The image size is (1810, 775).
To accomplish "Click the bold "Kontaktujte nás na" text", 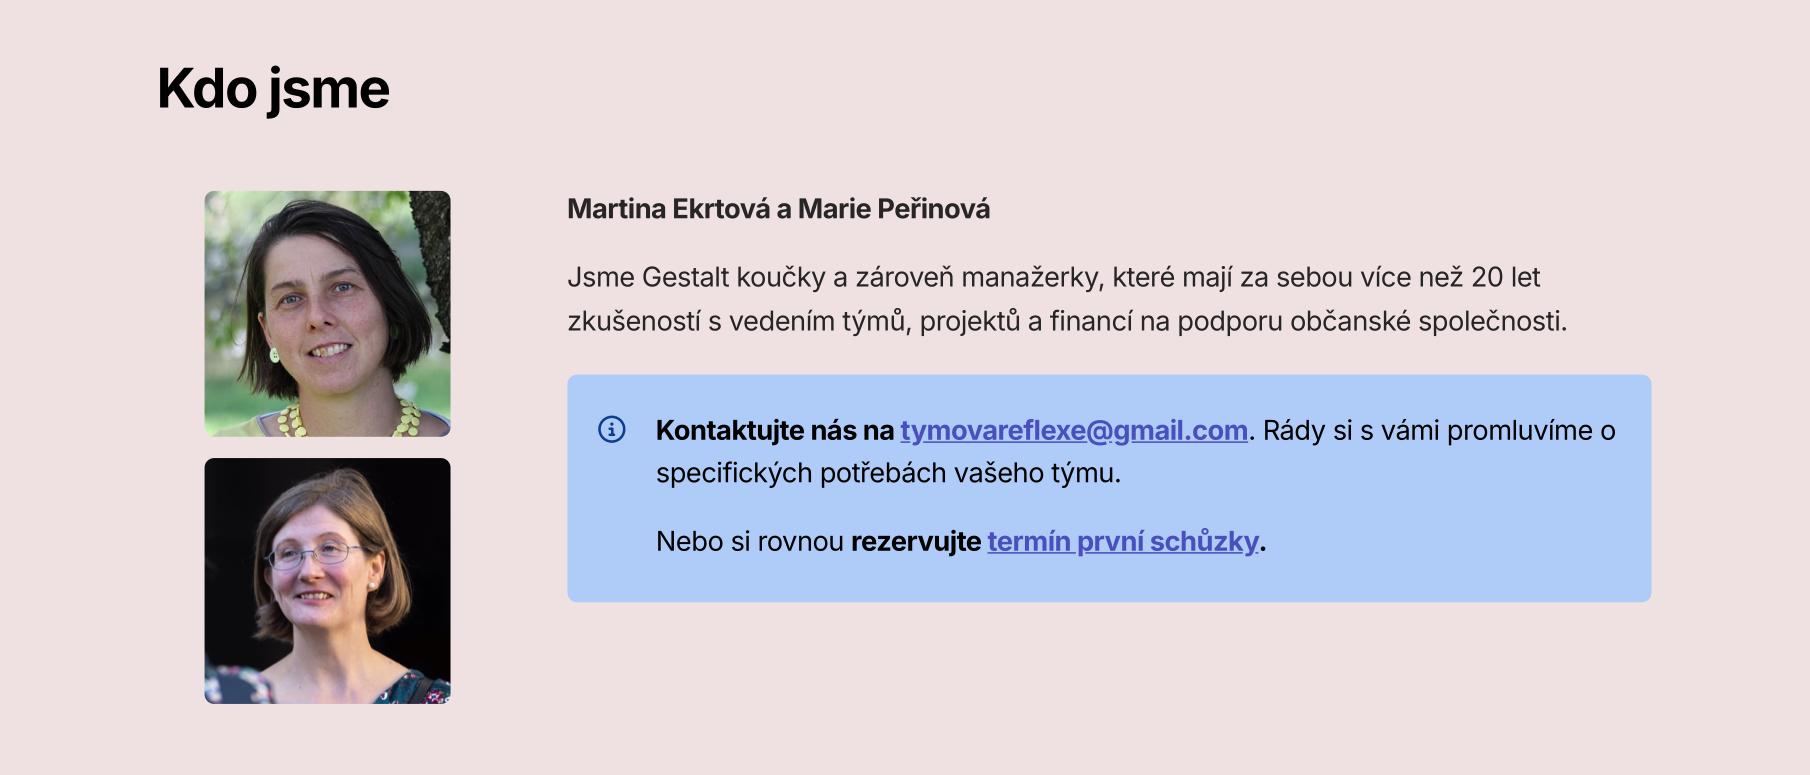I will (x=774, y=430).
